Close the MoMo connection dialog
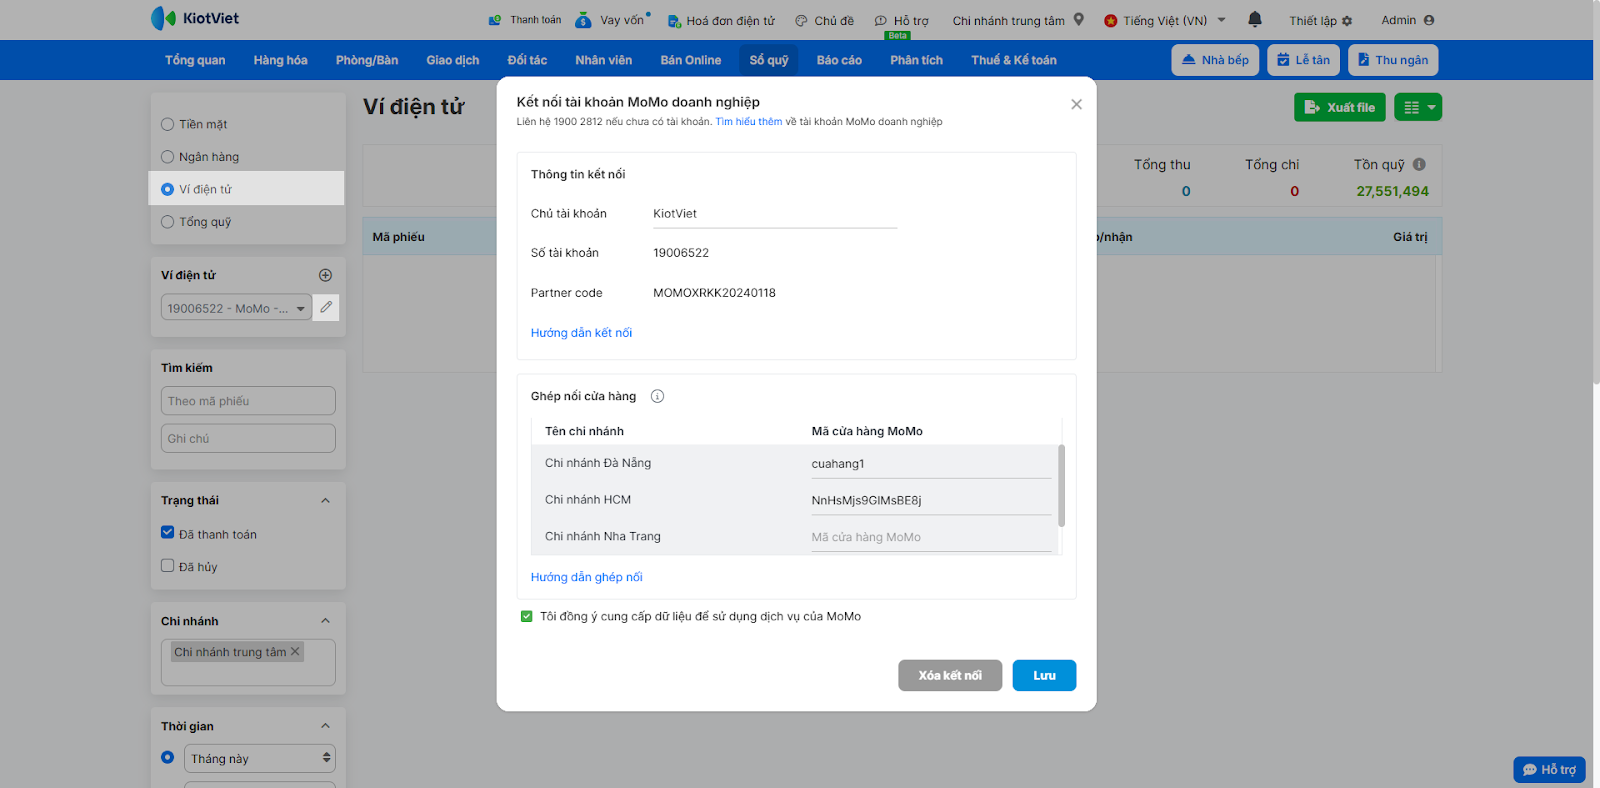This screenshot has height=788, width=1600. [x=1076, y=104]
